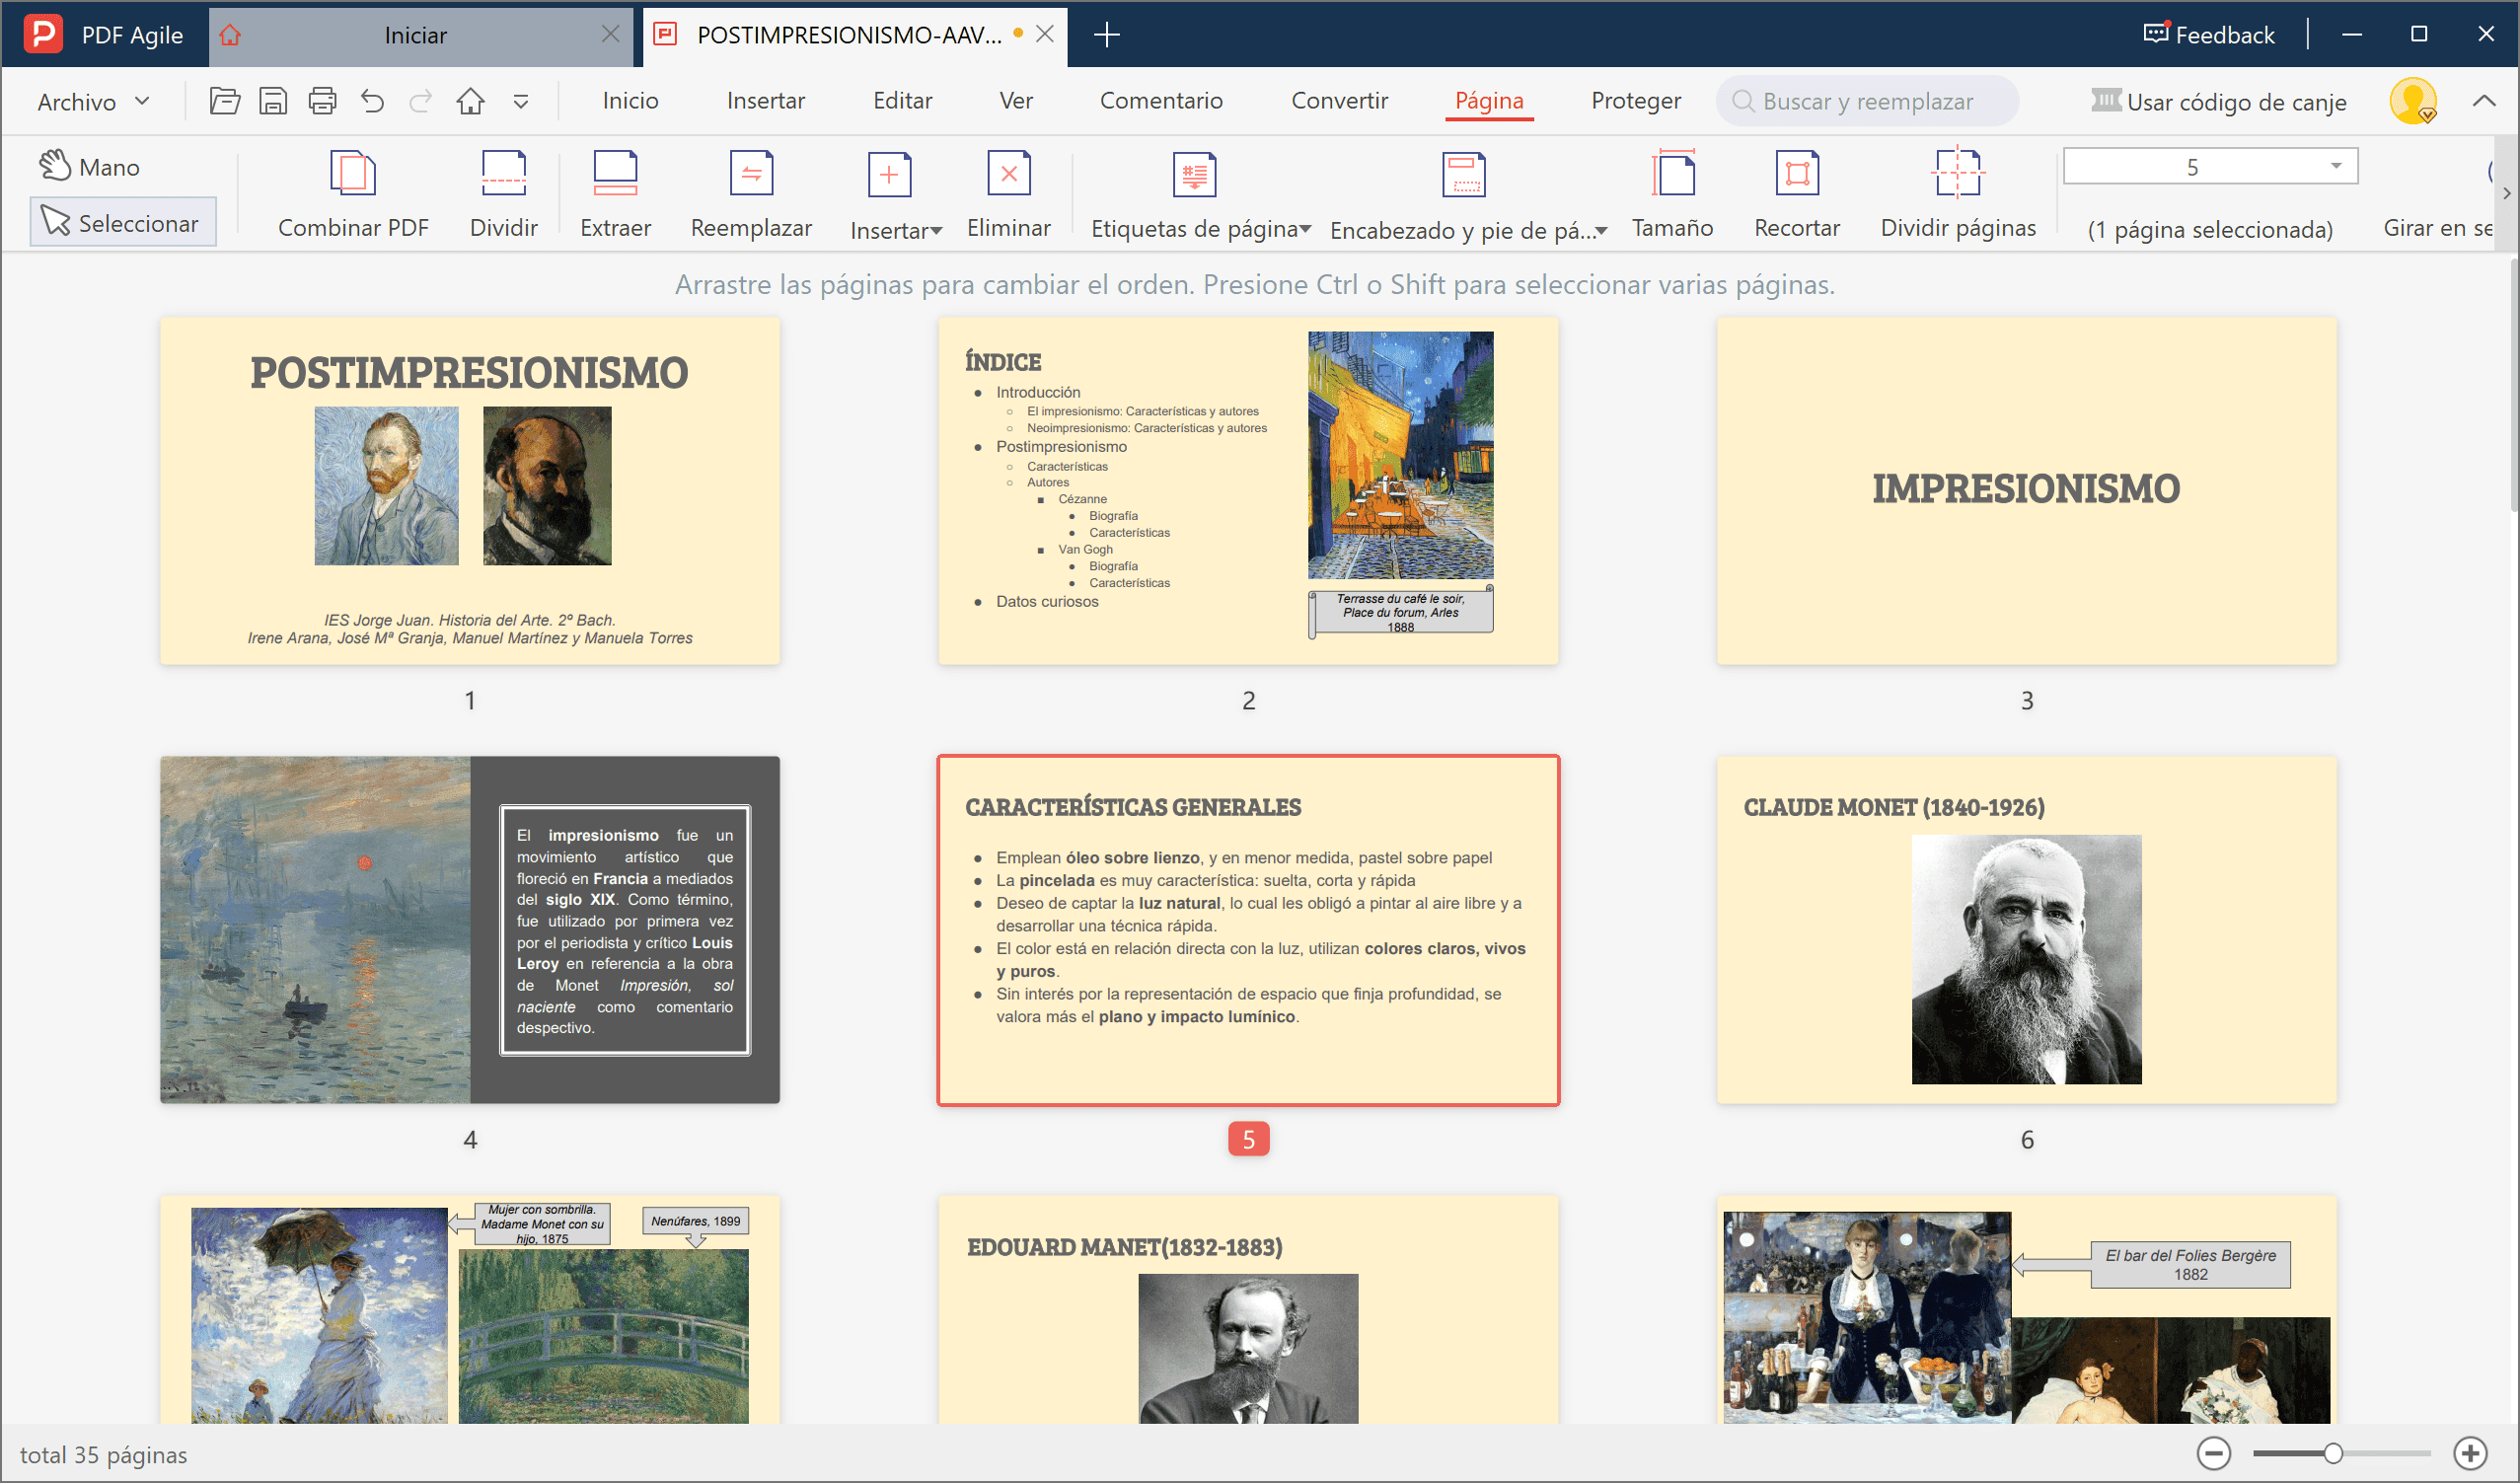
Task: Click Usar código de canje
Action: [x=2219, y=101]
